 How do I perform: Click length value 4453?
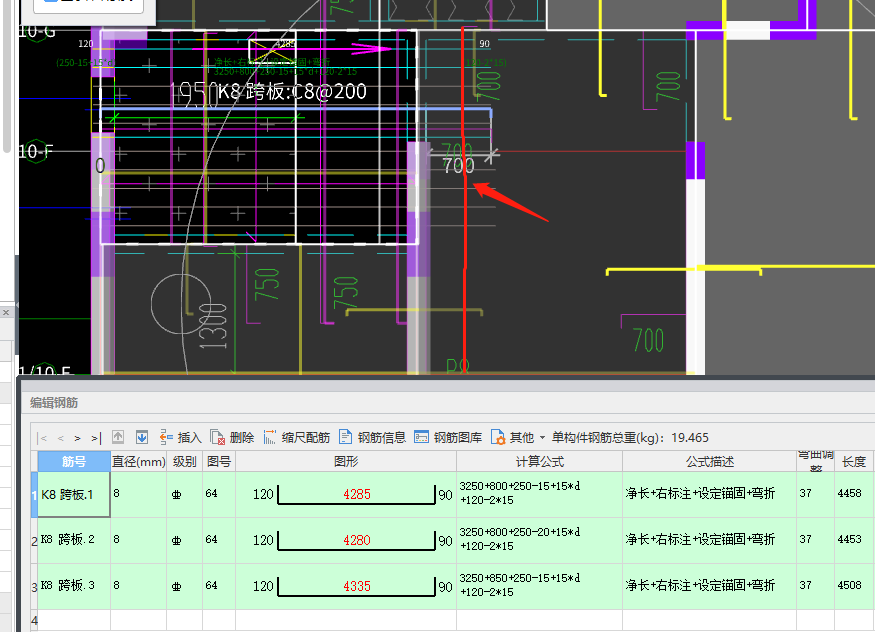click(x=849, y=539)
